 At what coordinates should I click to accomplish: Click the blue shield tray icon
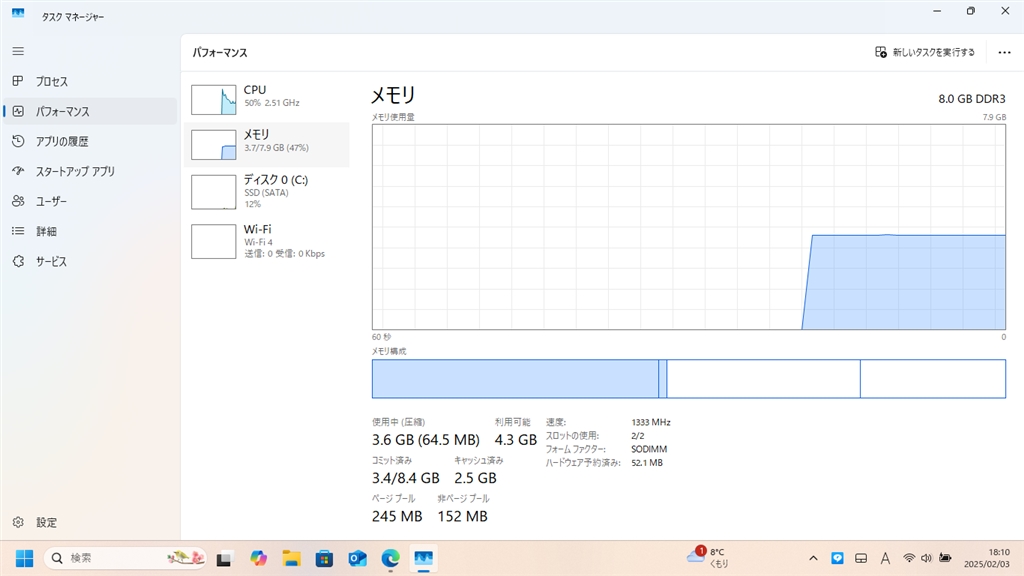837,558
